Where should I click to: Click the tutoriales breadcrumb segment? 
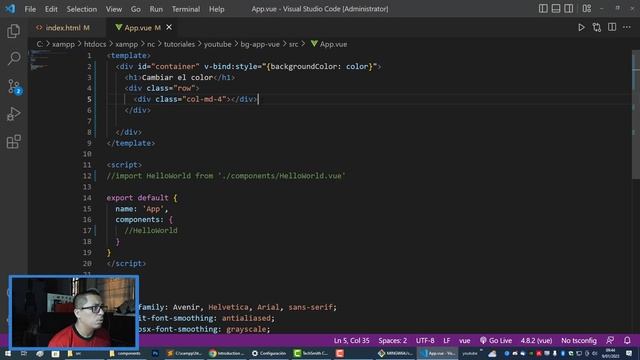click(x=179, y=44)
